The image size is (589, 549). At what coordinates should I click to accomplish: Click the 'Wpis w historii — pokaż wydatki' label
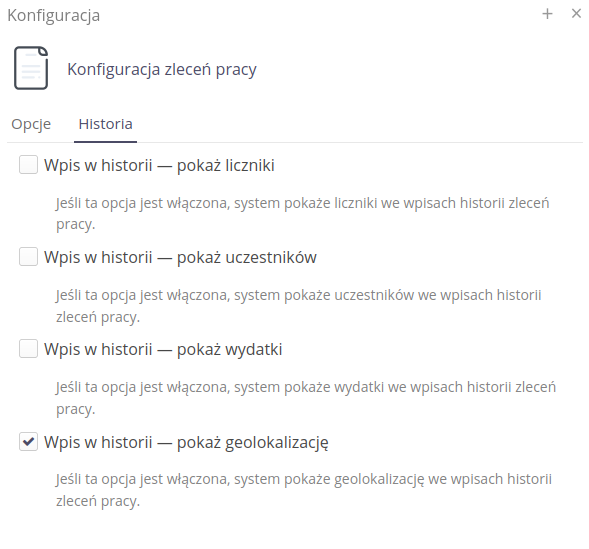tap(163, 350)
